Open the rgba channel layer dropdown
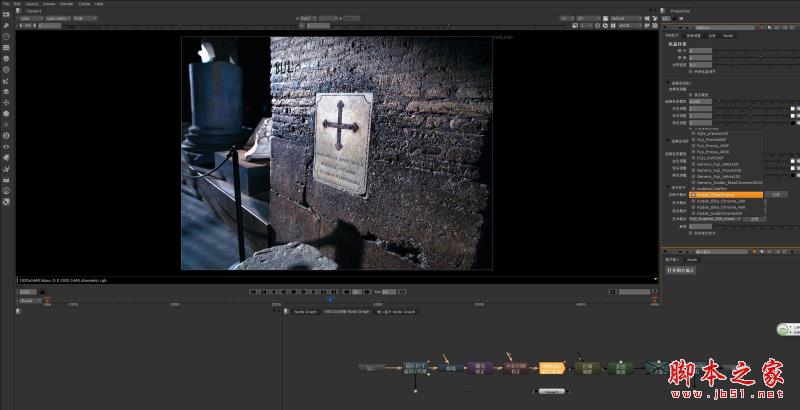 pos(31,18)
